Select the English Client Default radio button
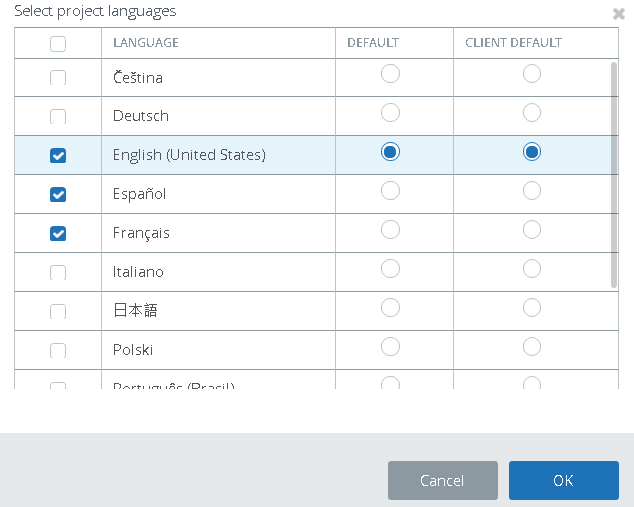This screenshot has height=507, width=634. 532,151
